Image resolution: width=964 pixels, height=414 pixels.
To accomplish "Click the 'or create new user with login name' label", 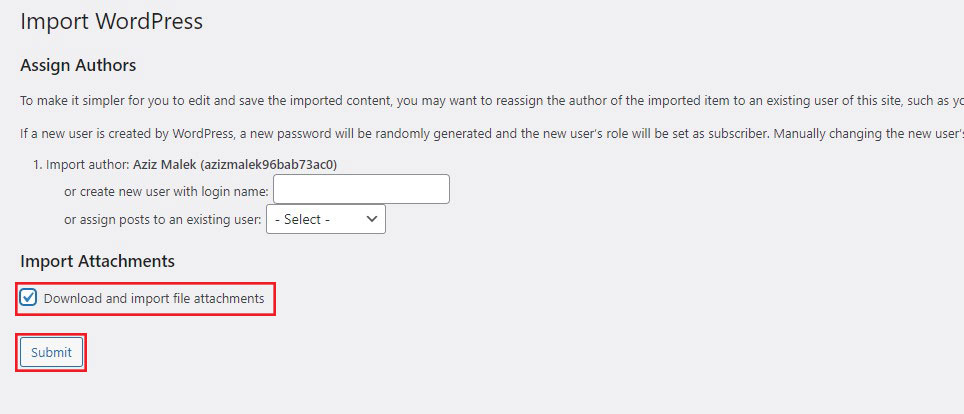I will pos(166,191).
